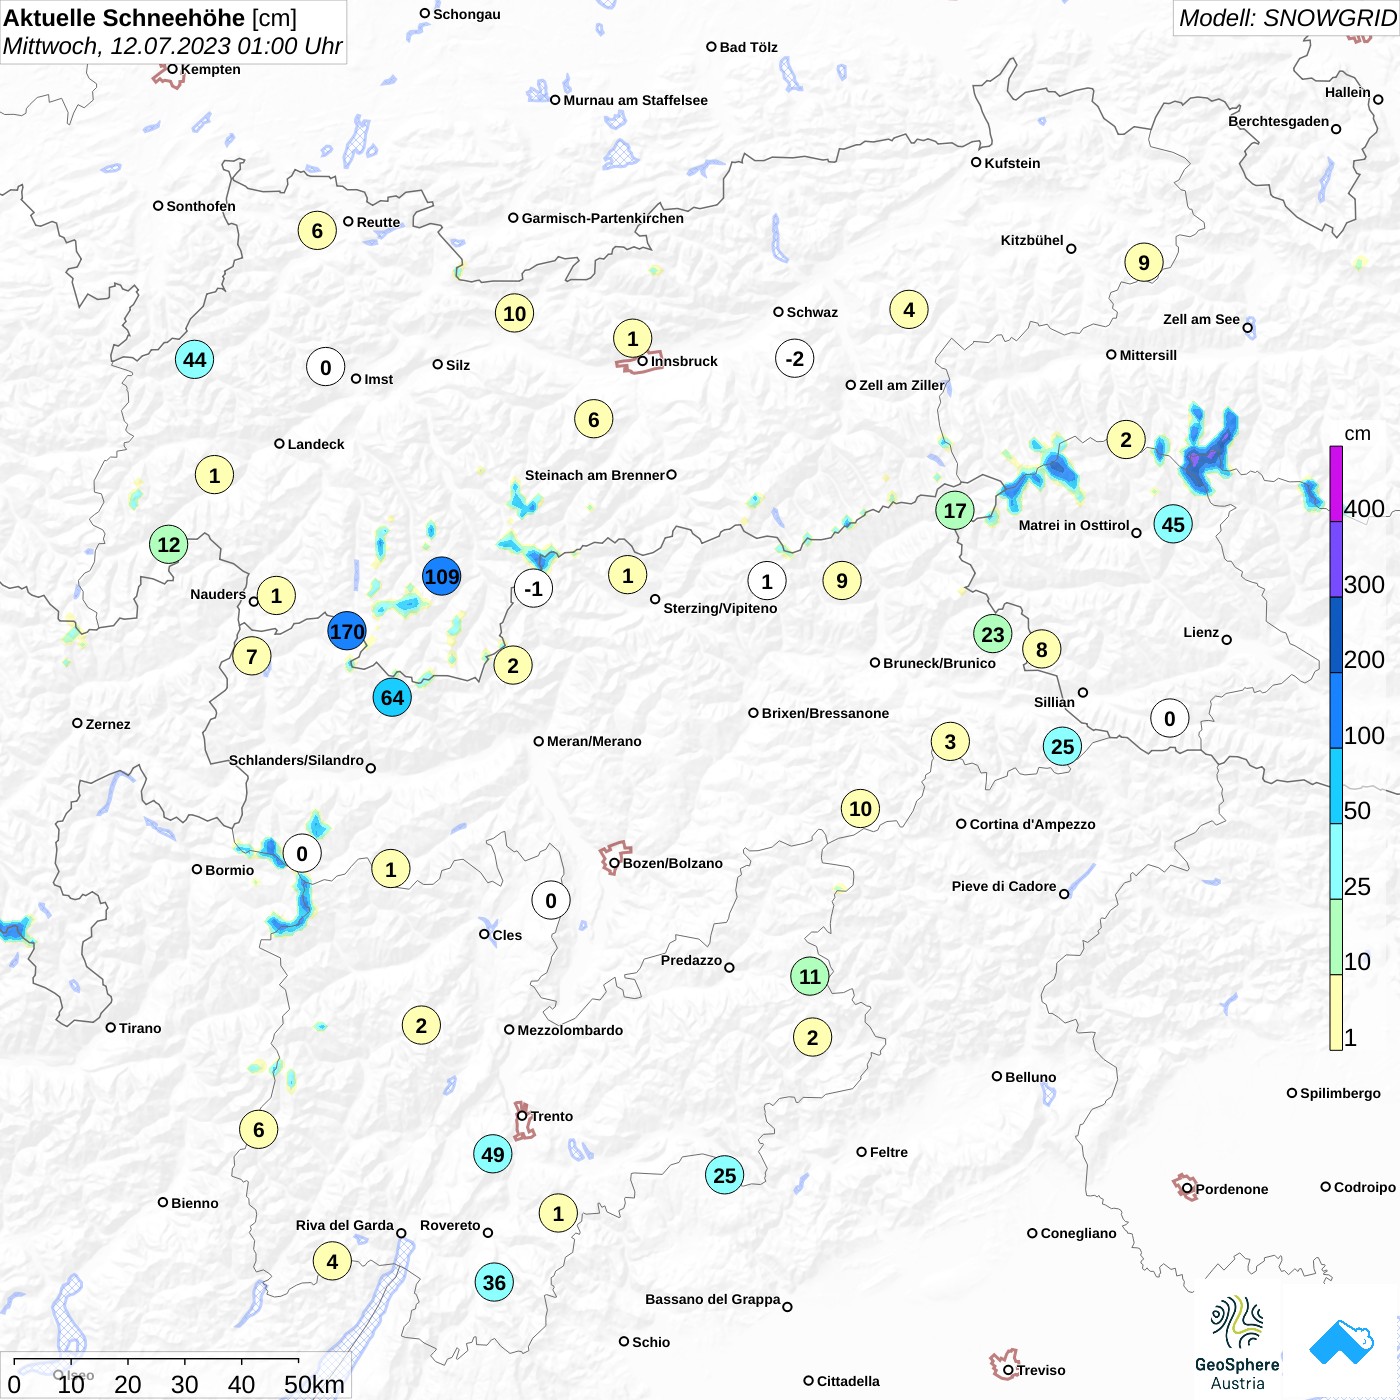Pick the yellow station marker showing 3
Image resolution: width=1400 pixels, height=1400 pixels.
950,742
